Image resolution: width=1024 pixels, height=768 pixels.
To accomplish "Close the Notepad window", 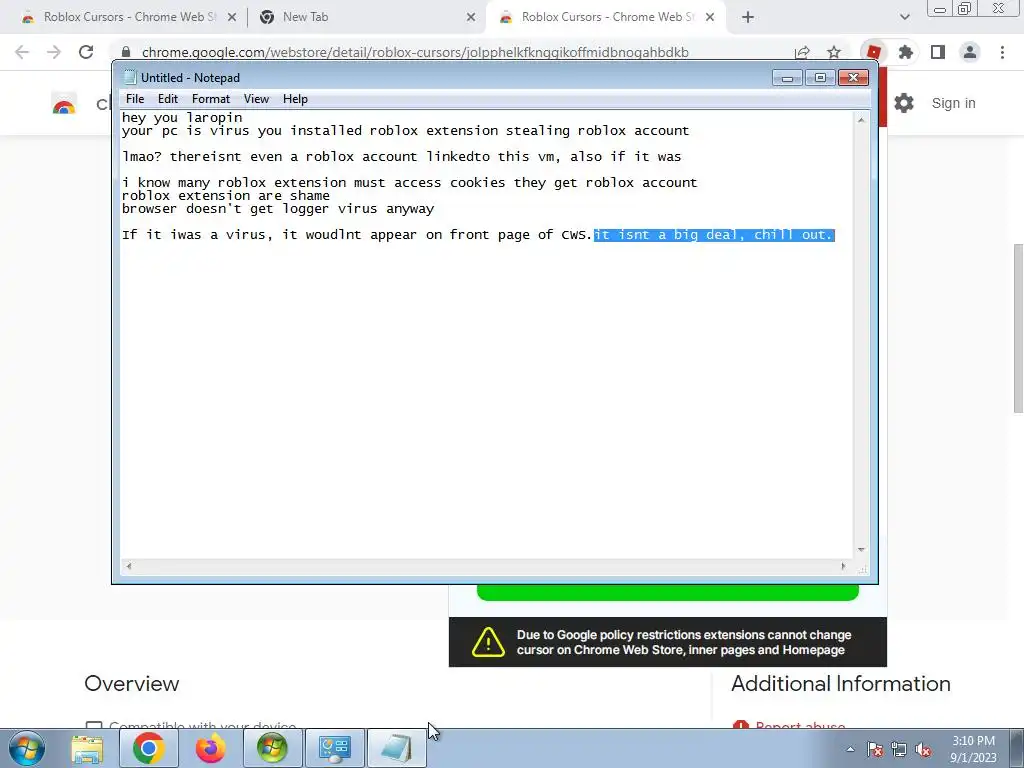I will point(853,78).
